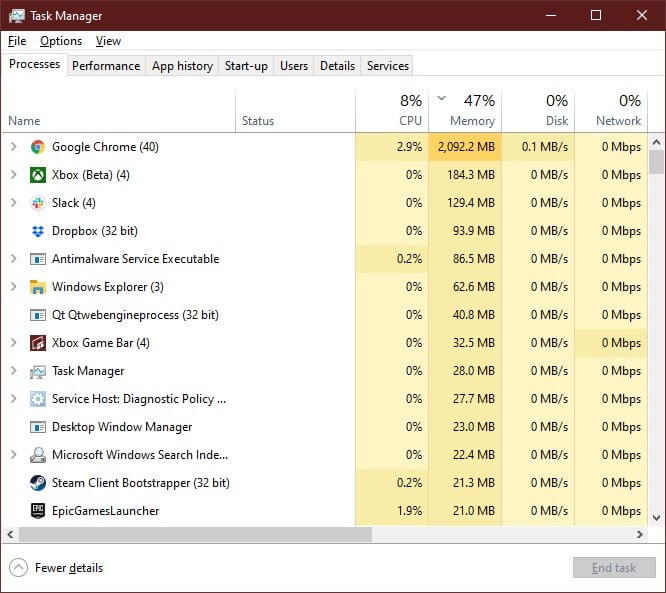
Task: Select the Dropbox (32 bit) process name
Action: pos(95,231)
